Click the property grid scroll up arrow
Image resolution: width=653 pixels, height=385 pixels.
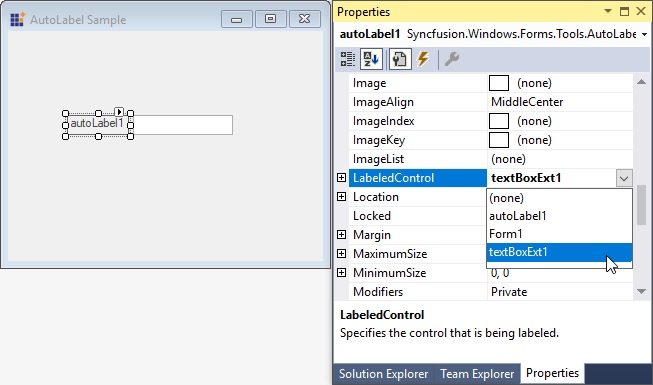pyautogui.click(x=641, y=82)
